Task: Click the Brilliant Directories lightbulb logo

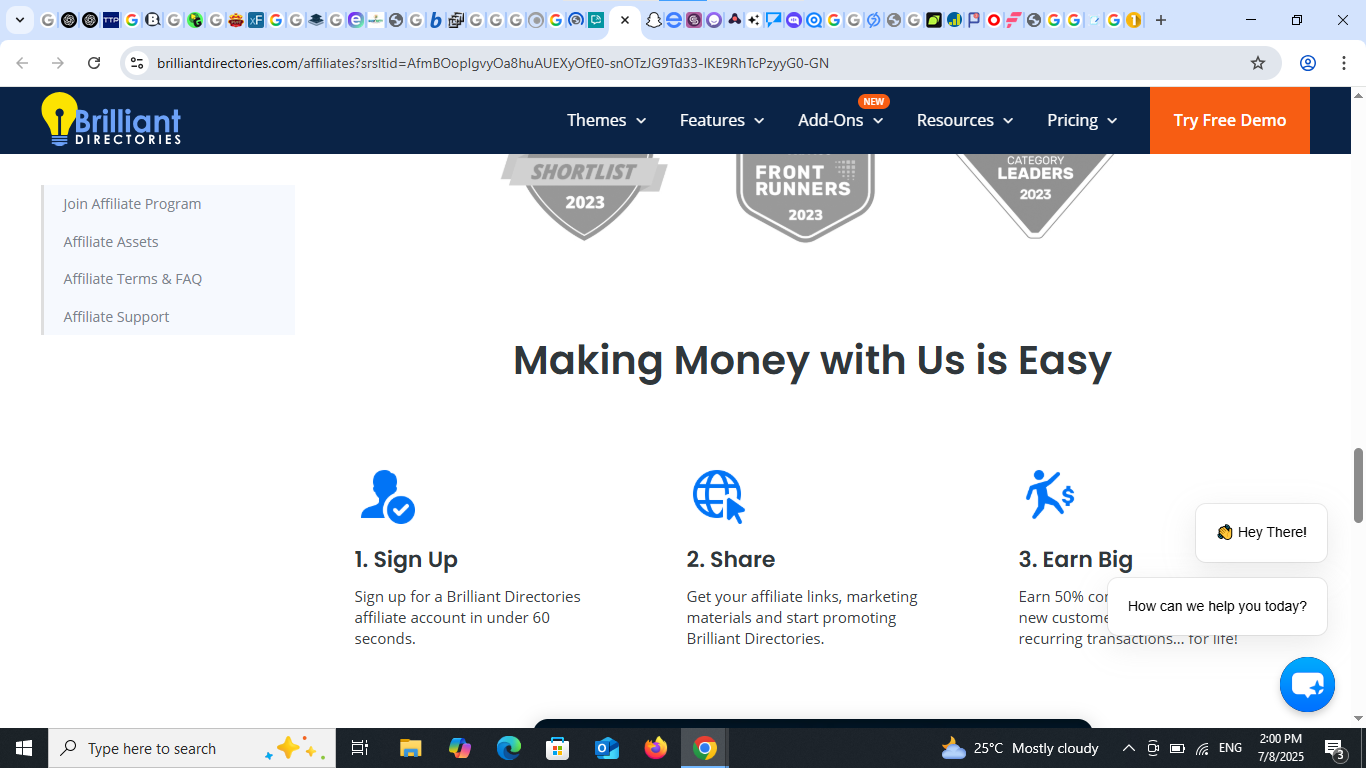Action: [x=111, y=120]
